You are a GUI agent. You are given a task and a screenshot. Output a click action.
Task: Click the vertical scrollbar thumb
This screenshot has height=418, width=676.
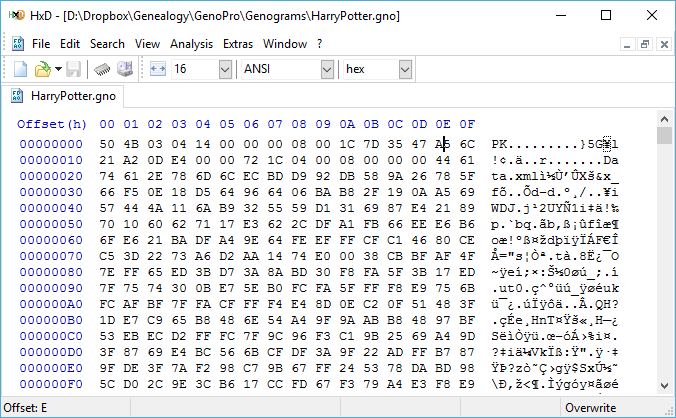[x=664, y=135]
